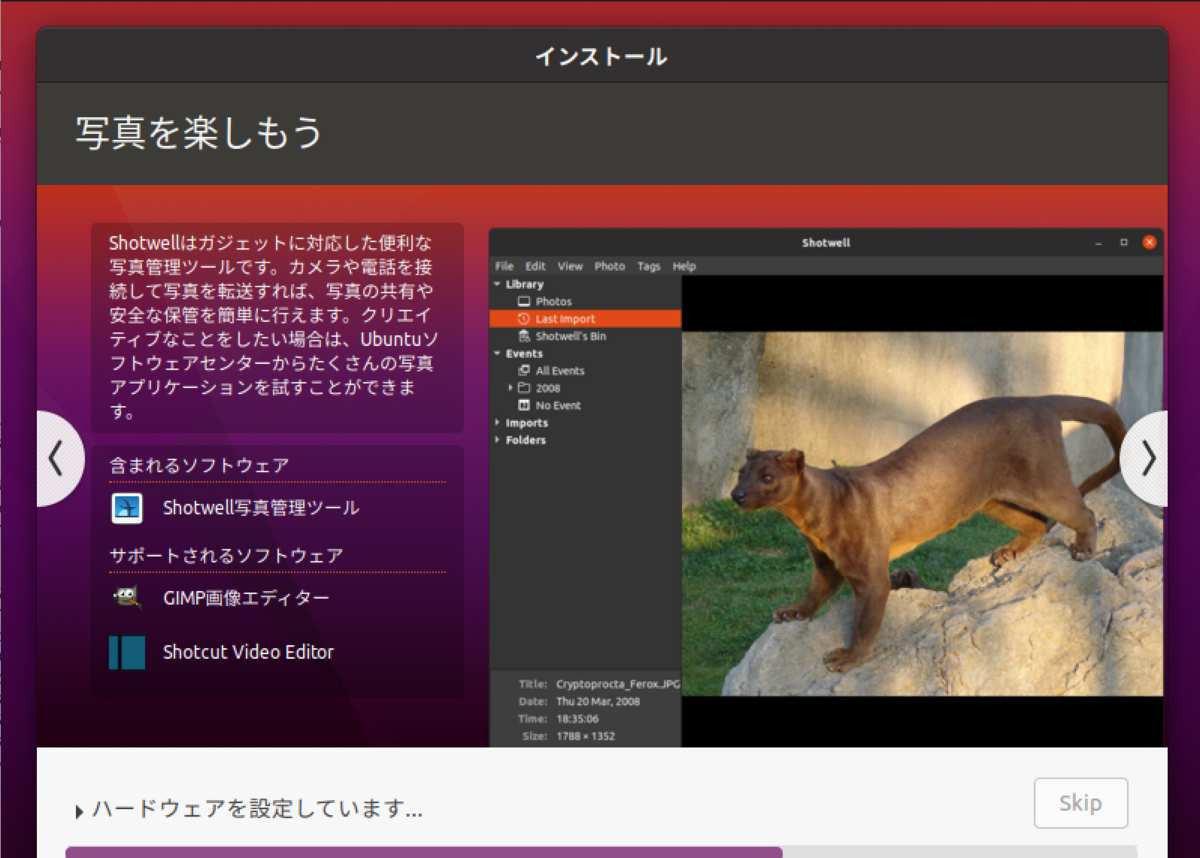Click the Shotwell description paragraph
The image size is (1200, 858).
tap(272, 327)
